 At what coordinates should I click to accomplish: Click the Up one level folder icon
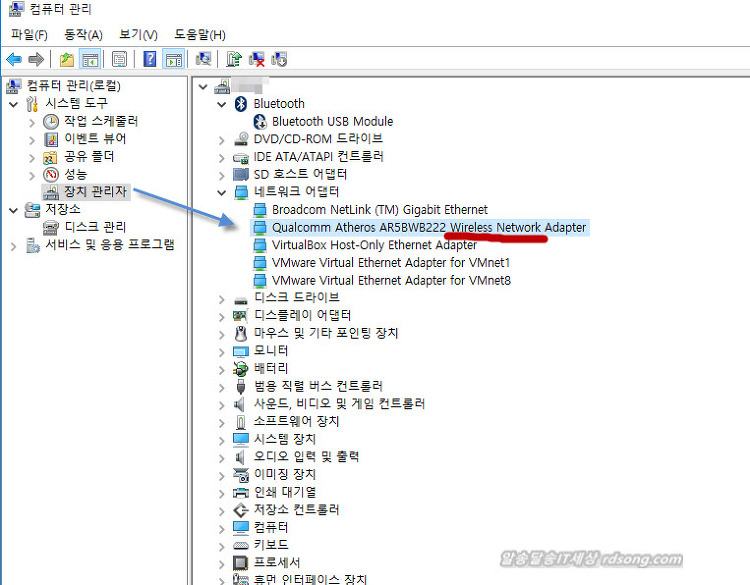point(67,59)
